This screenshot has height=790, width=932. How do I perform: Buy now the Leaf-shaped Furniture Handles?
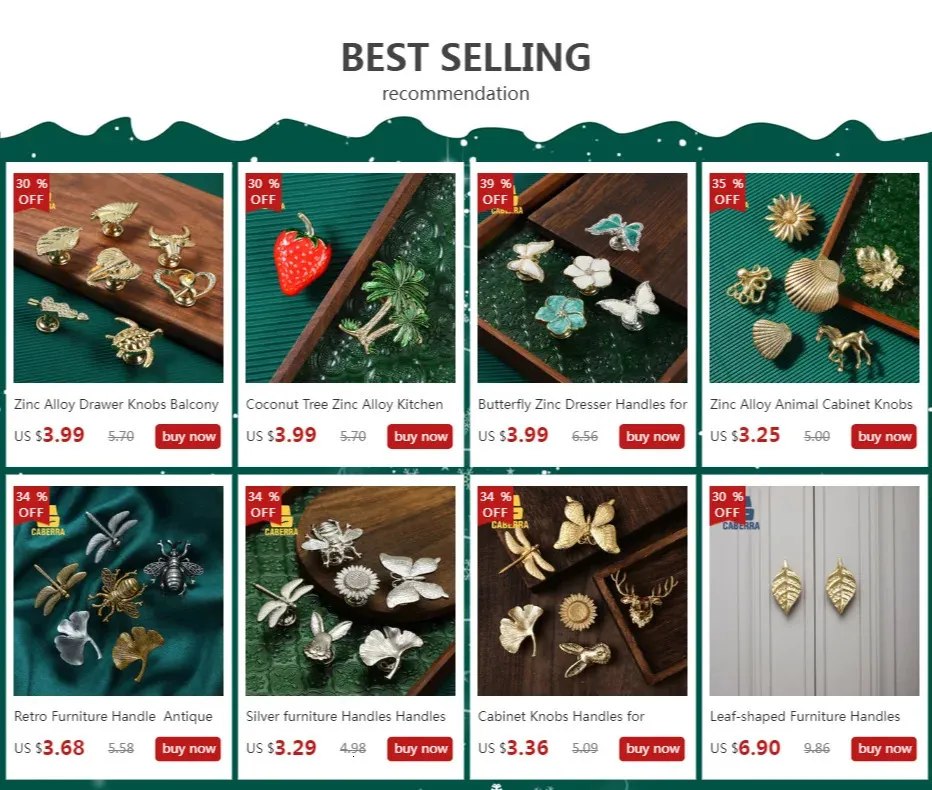coord(883,749)
